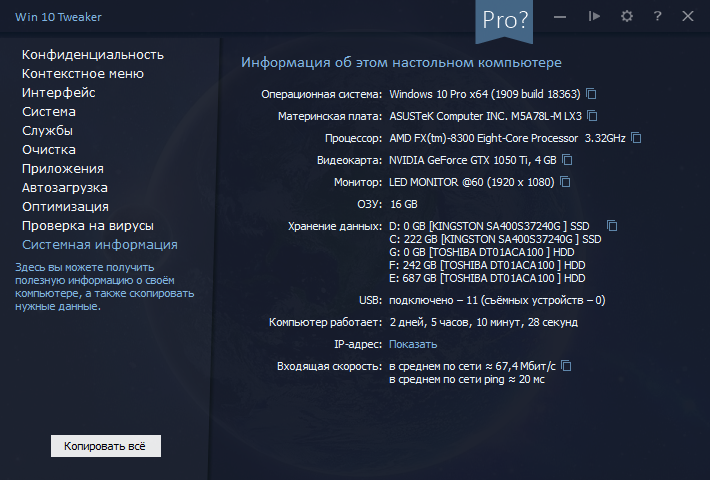Select the Очистка section
Image resolution: width=710 pixels, height=480 pixels.
point(49,150)
